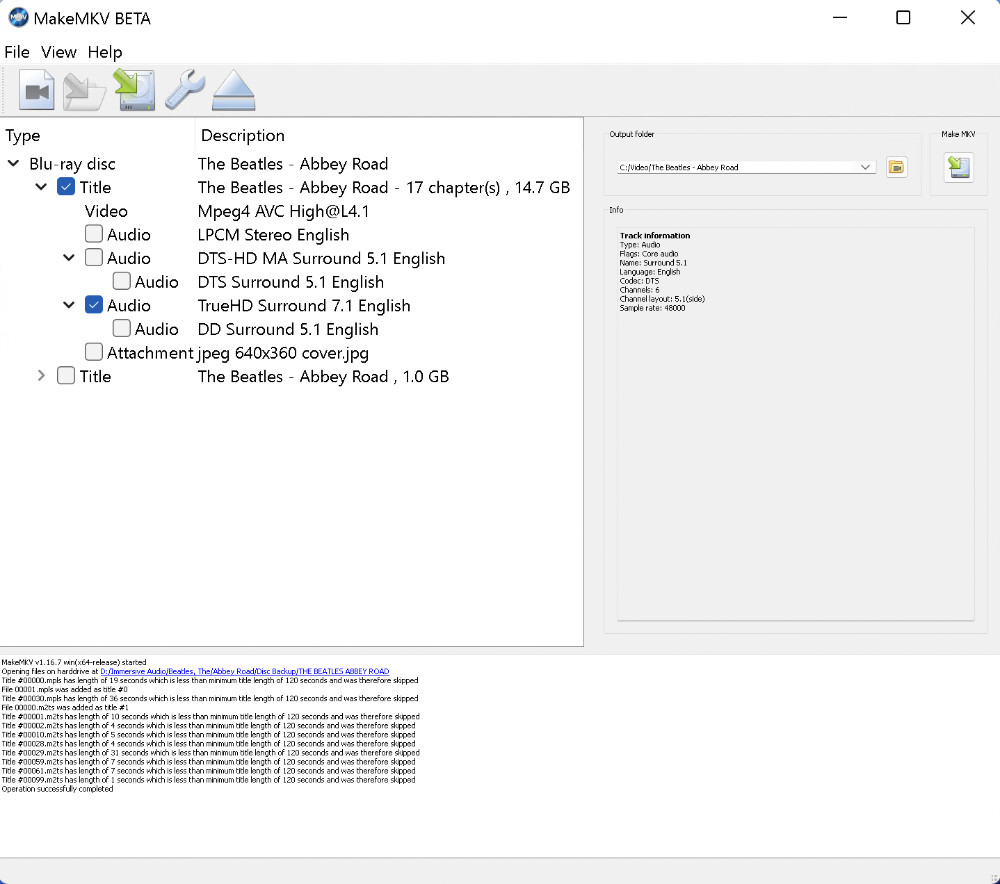The width and height of the screenshot is (1000, 884).
Task: Click the Make MKV button icon
Action: (x=959, y=167)
